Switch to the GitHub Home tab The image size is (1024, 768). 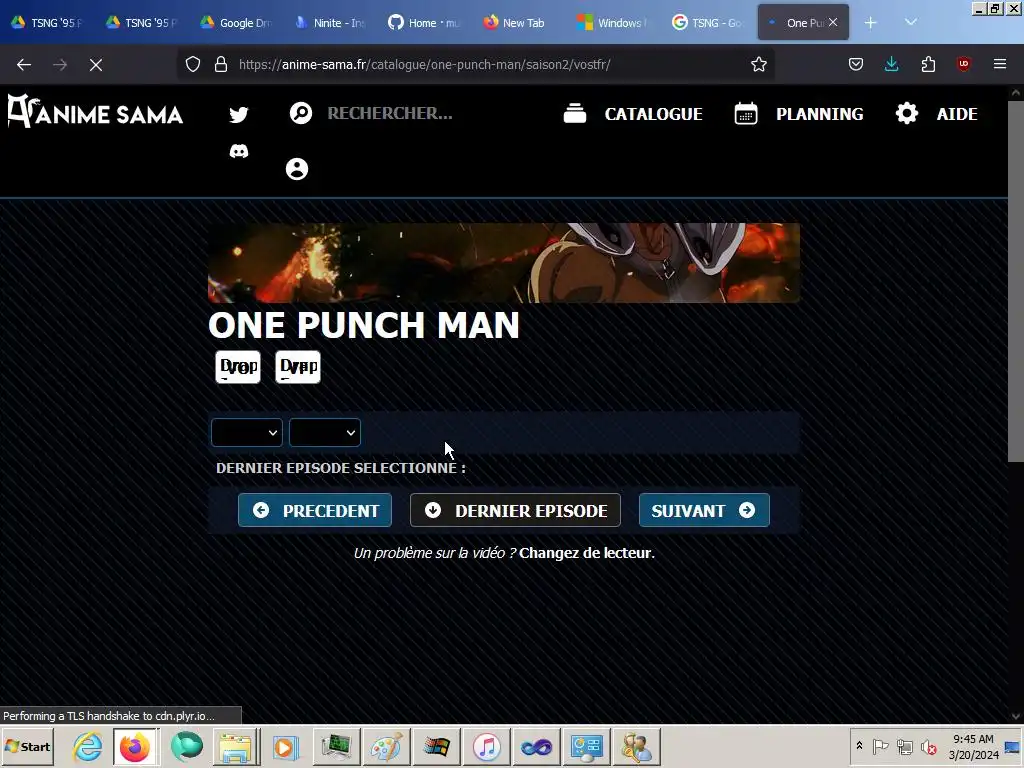[424, 23]
